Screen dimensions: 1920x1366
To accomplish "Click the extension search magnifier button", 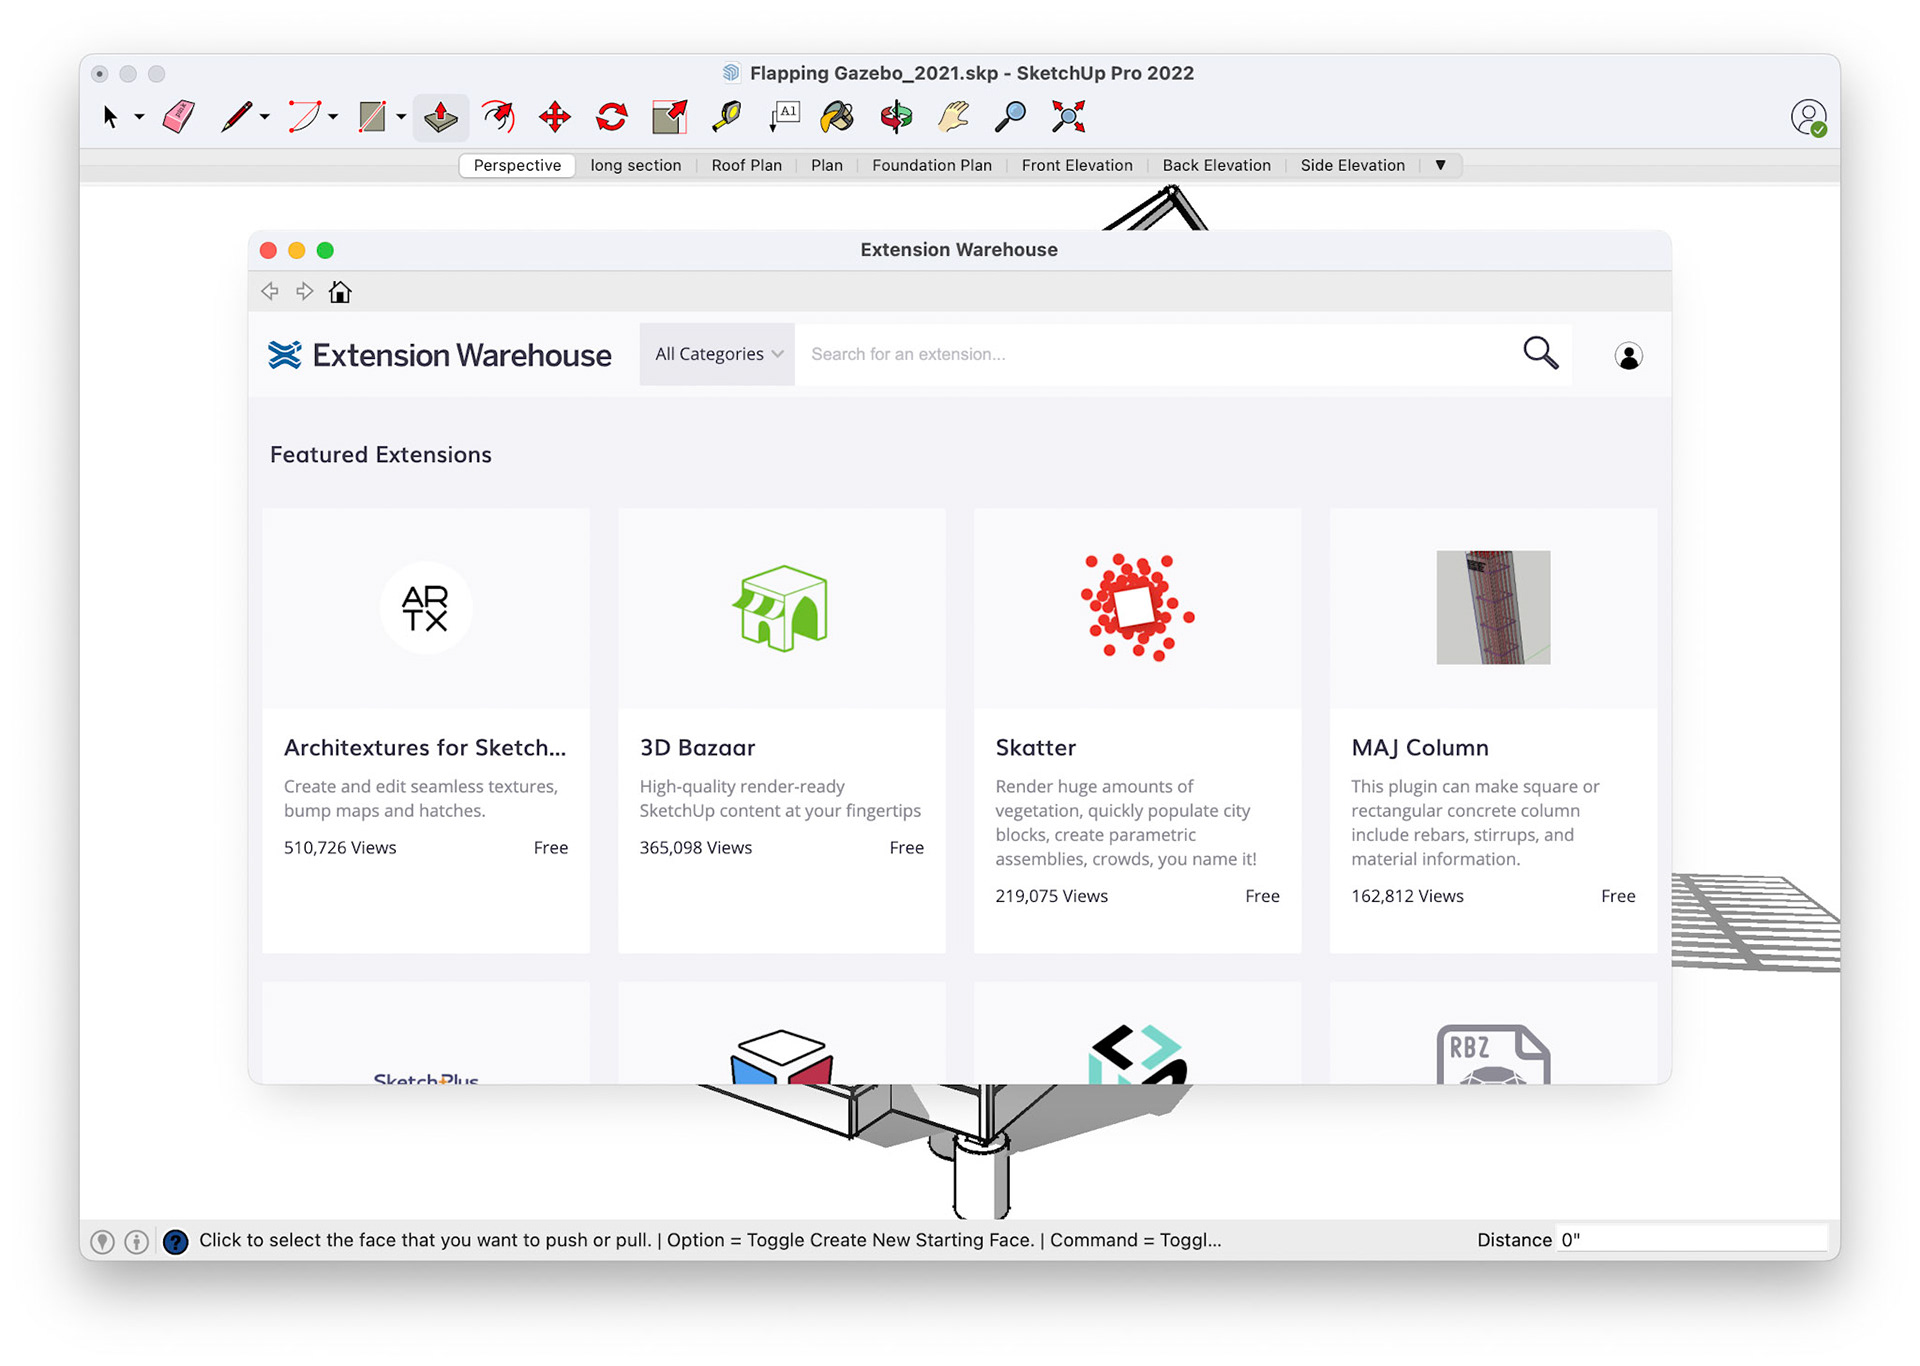I will (1540, 353).
